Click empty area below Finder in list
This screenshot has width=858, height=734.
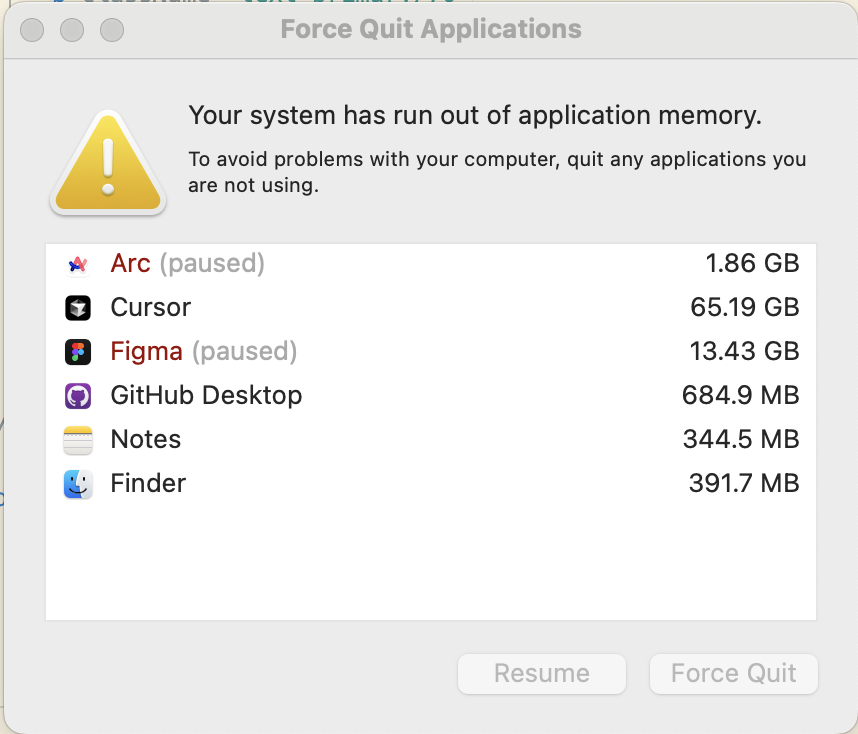point(430,560)
